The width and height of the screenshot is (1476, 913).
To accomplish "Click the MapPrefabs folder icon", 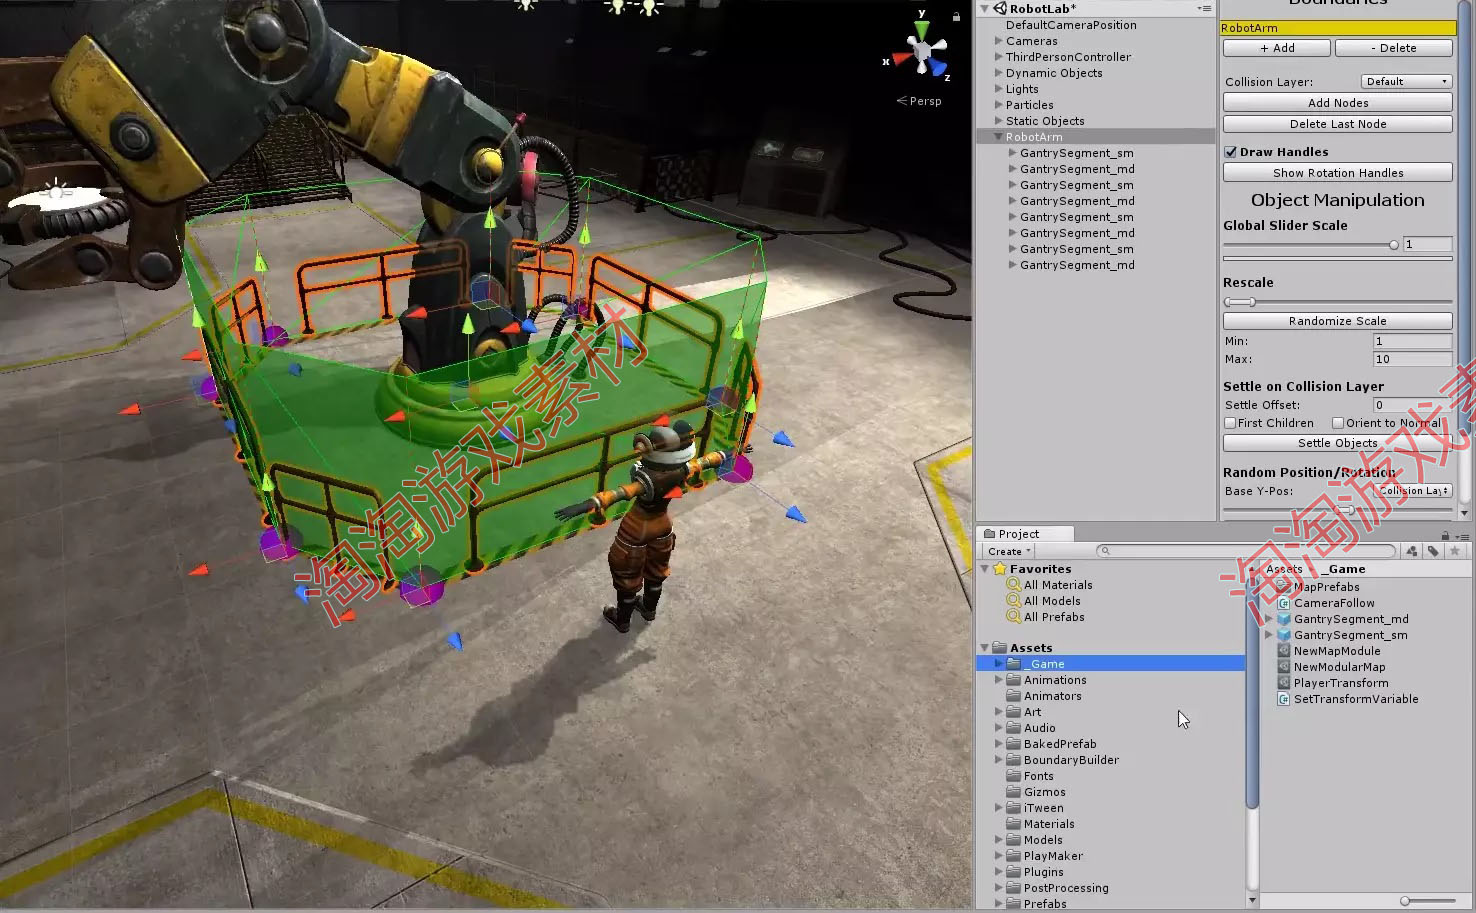I will click(1284, 587).
